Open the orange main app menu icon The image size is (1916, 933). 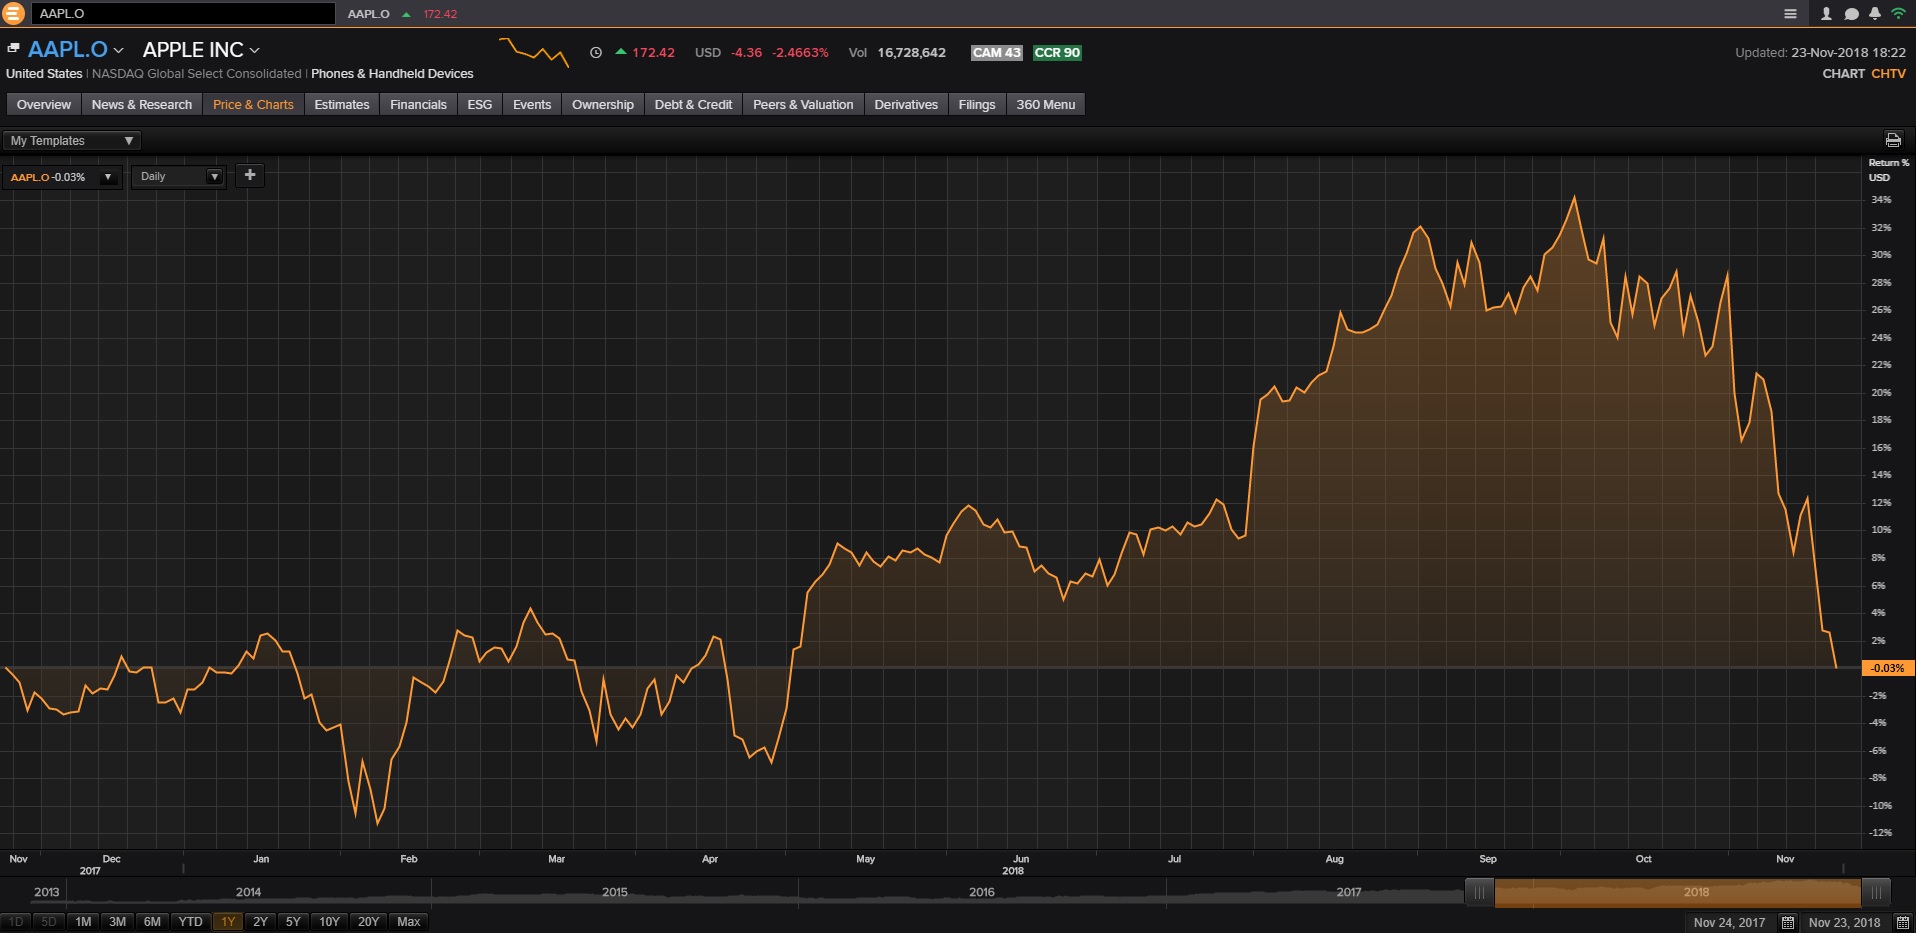(x=13, y=13)
